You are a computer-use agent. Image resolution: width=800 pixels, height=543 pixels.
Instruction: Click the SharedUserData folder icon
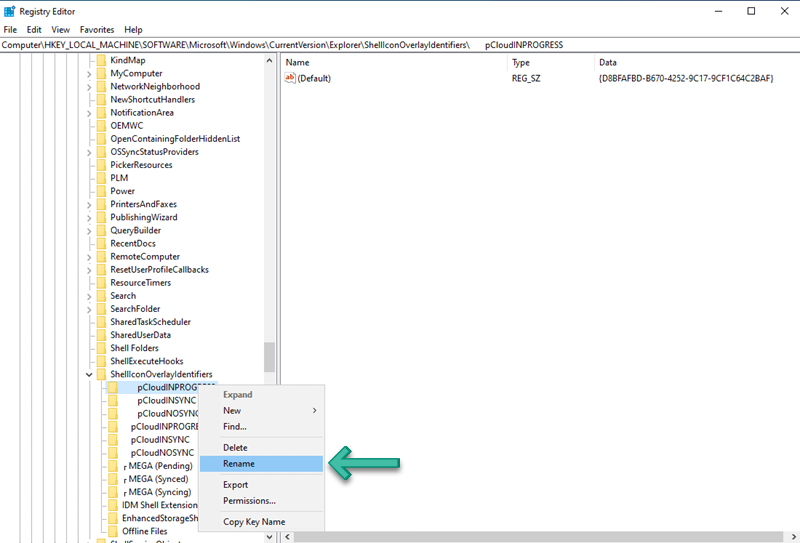[x=101, y=335]
